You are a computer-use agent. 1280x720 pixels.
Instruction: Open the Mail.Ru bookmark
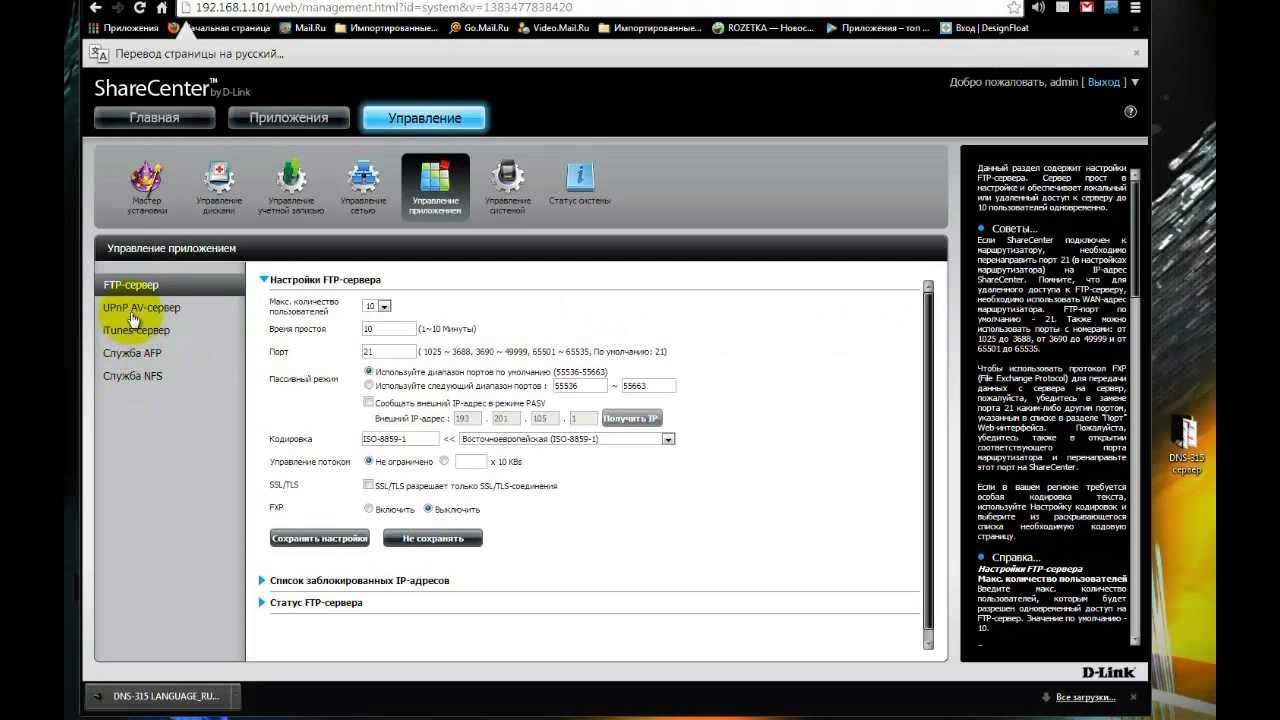[302, 28]
